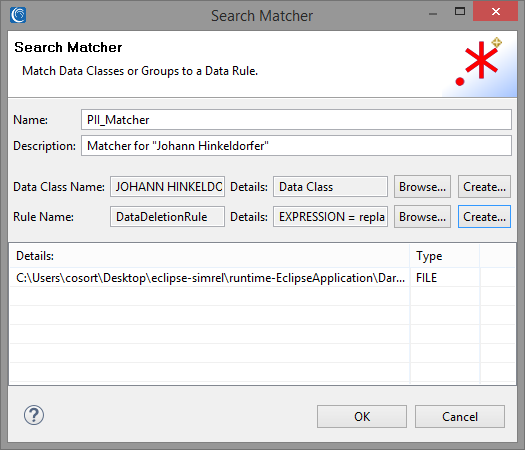Click the DataDeletionRule rule name field

[167, 217]
